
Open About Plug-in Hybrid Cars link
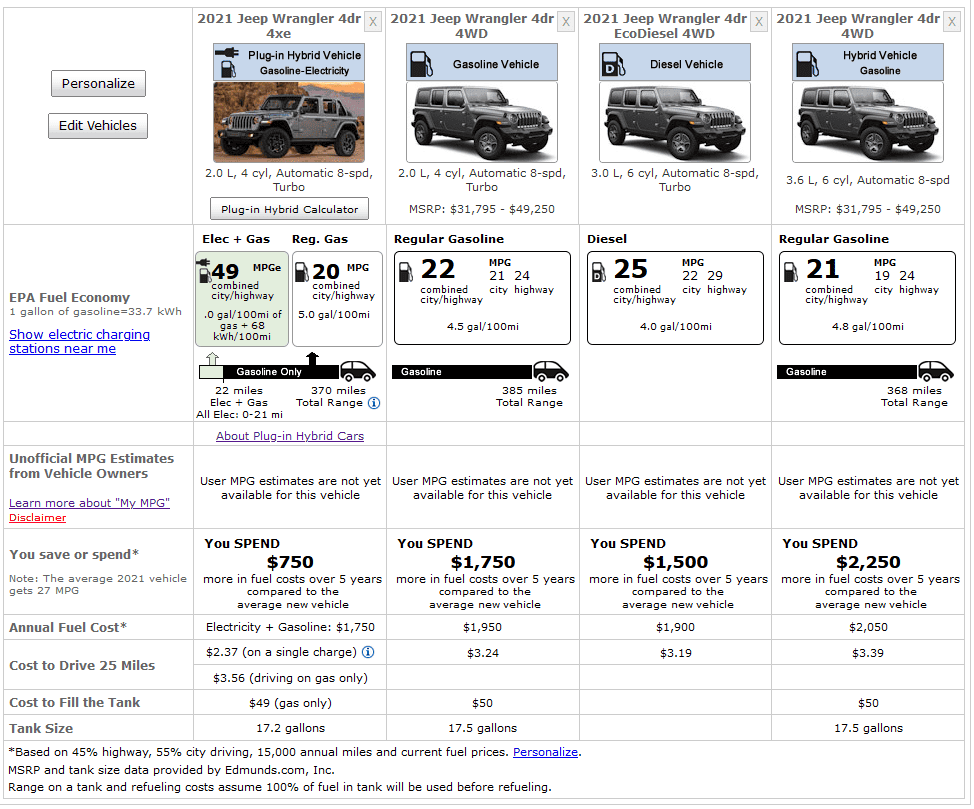pos(290,436)
